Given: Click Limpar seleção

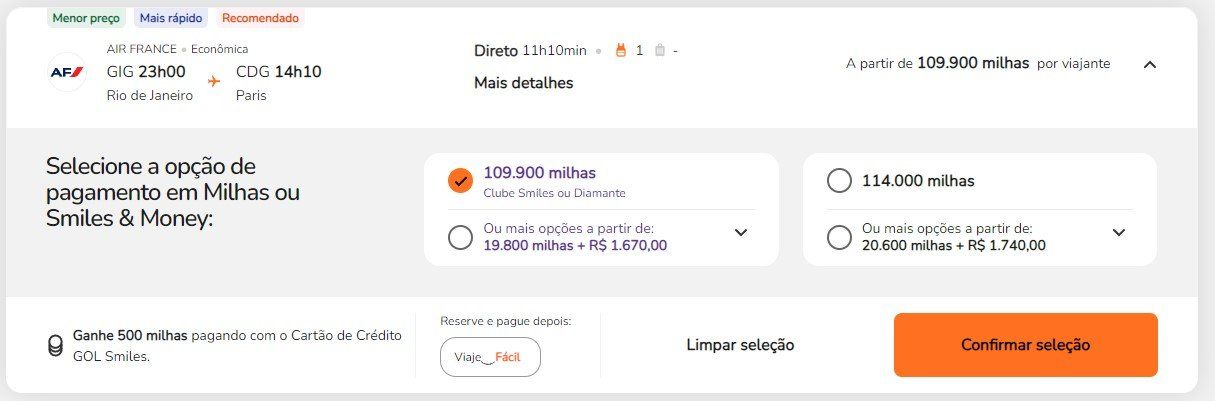Looking at the screenshot, I should [x=740, y=345].
